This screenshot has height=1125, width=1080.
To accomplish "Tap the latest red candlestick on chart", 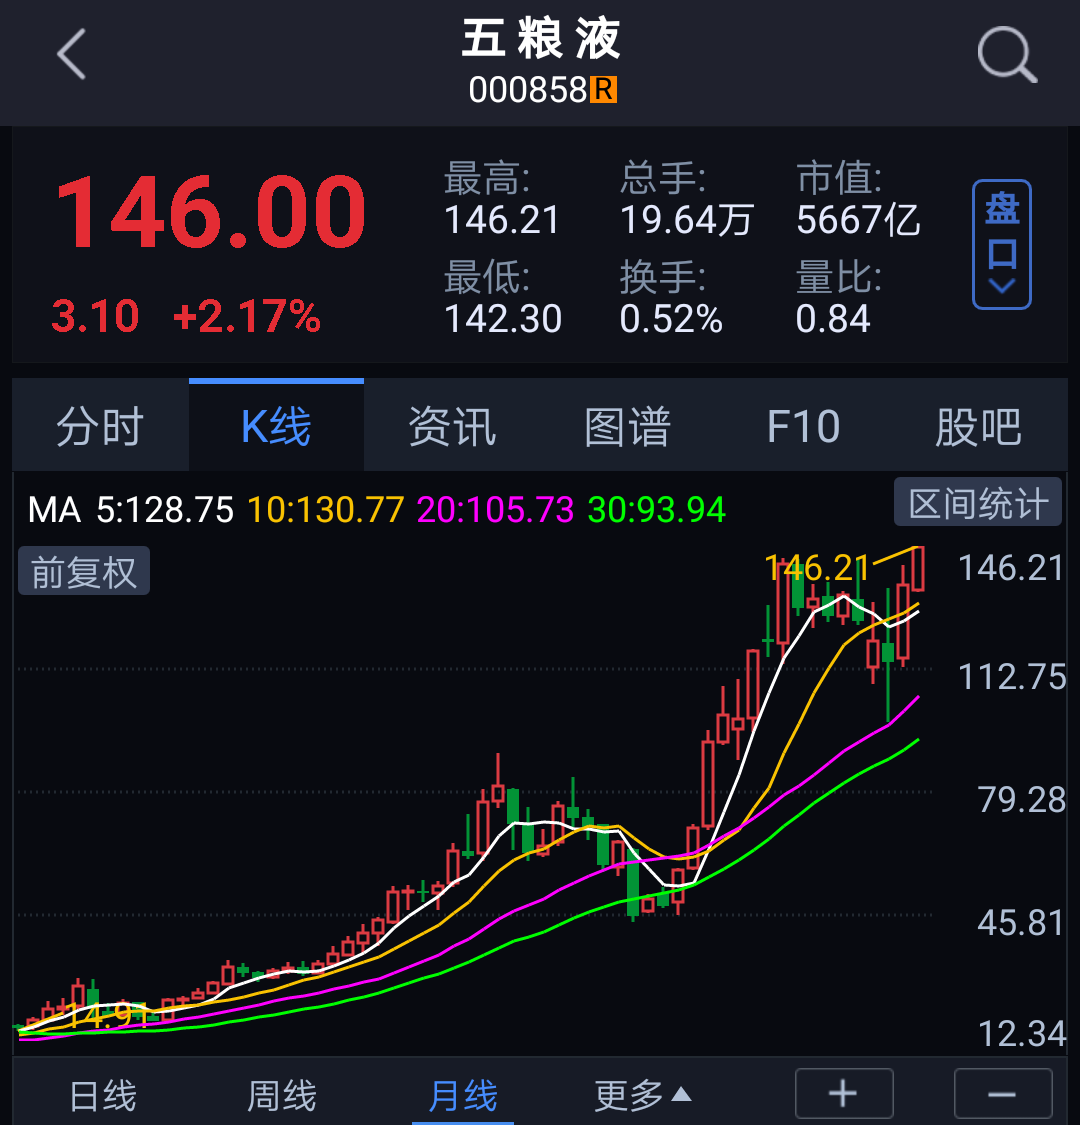I will tap(918, 568).
